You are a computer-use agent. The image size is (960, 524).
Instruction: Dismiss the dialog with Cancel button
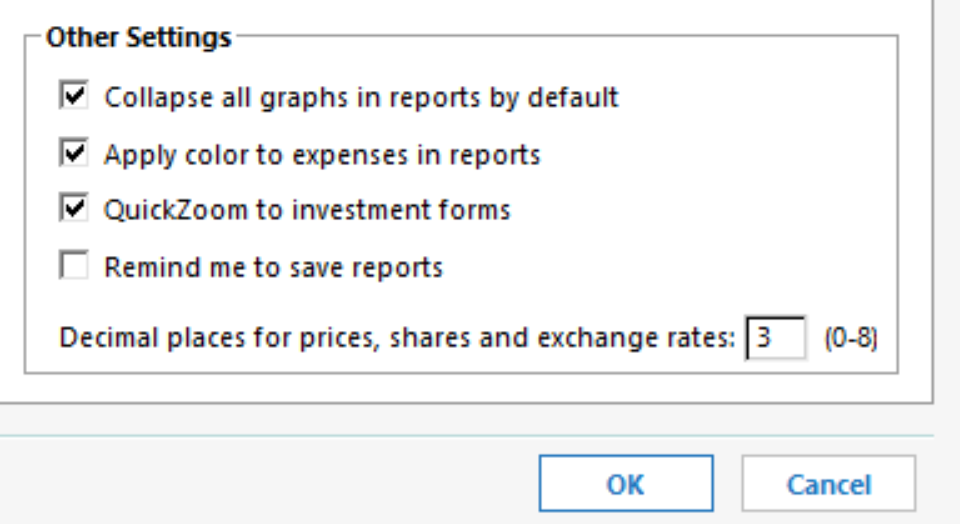(x=828, y=484)
